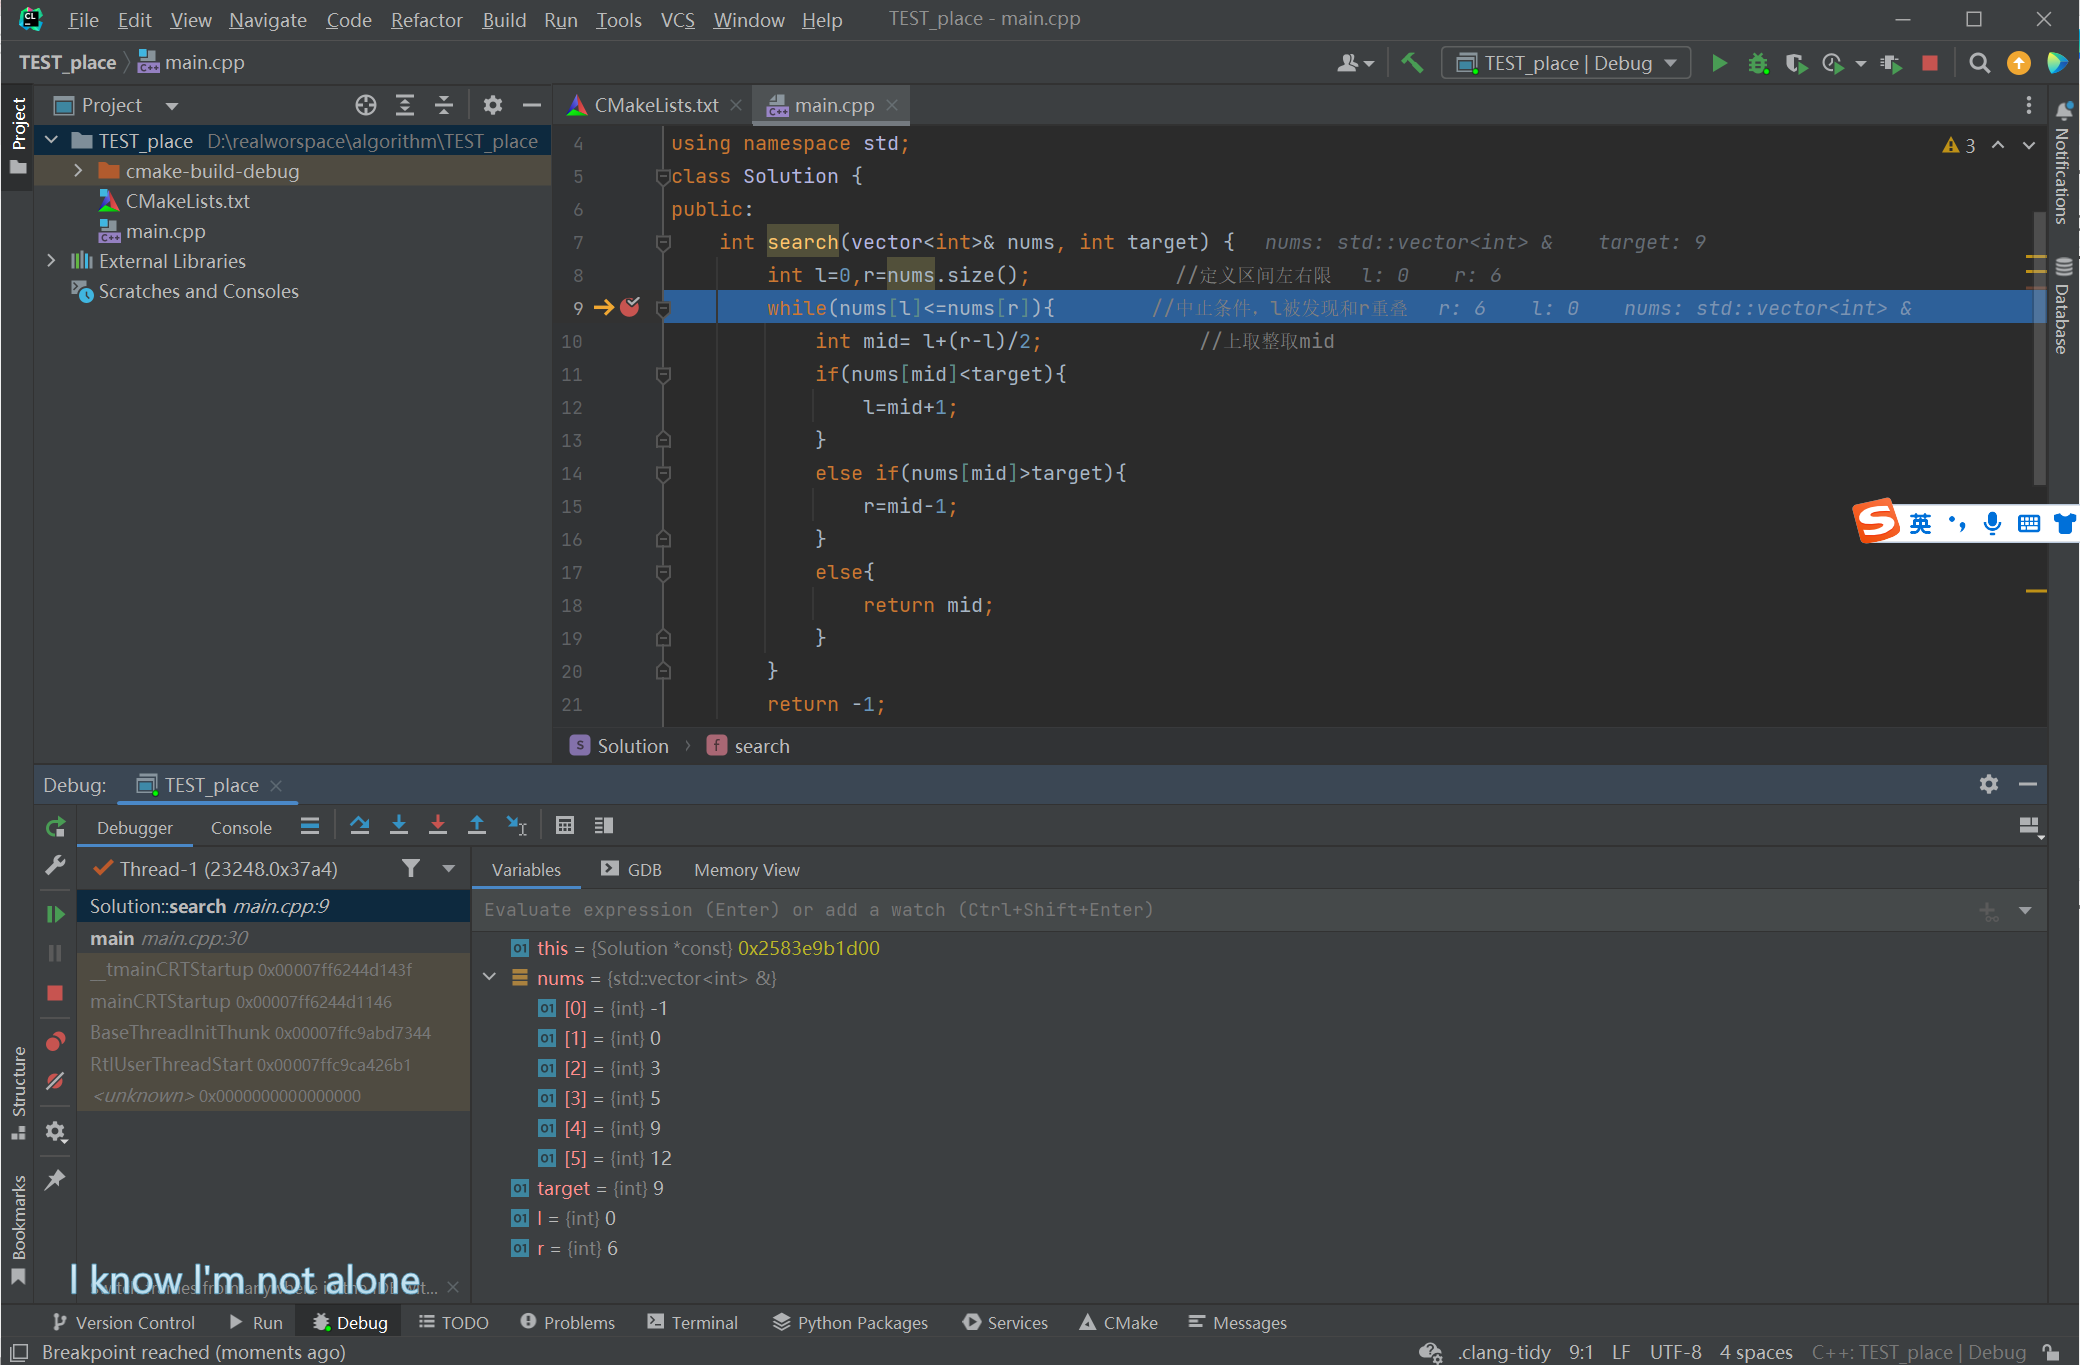Stop debugging with red square in sidebar

[x=55, y=993]
